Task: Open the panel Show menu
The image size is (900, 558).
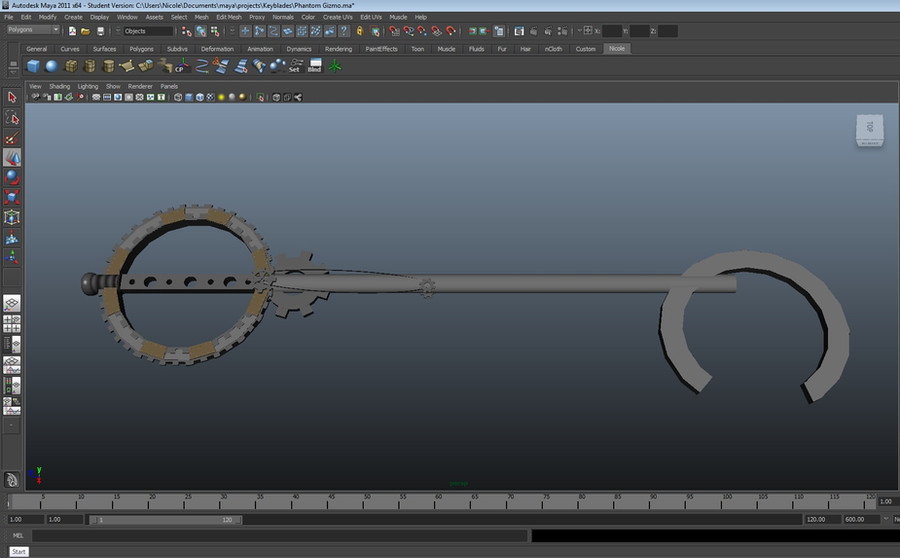Action: tap(113, 86)
